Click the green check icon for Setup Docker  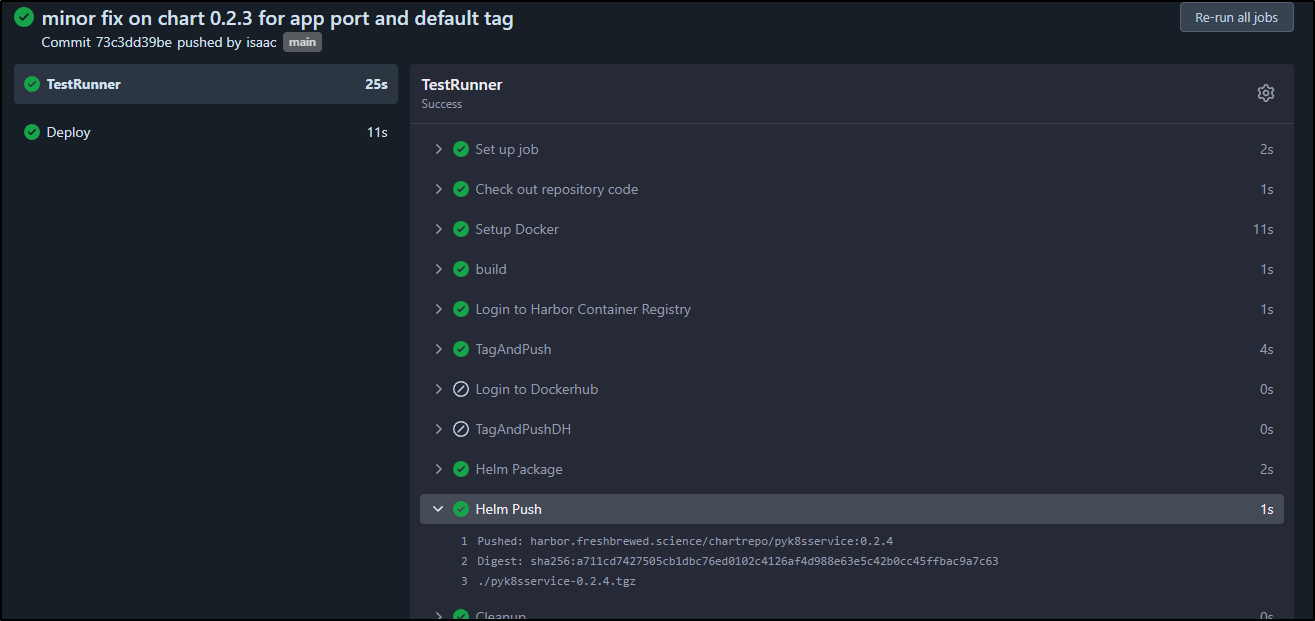(461, 229)
